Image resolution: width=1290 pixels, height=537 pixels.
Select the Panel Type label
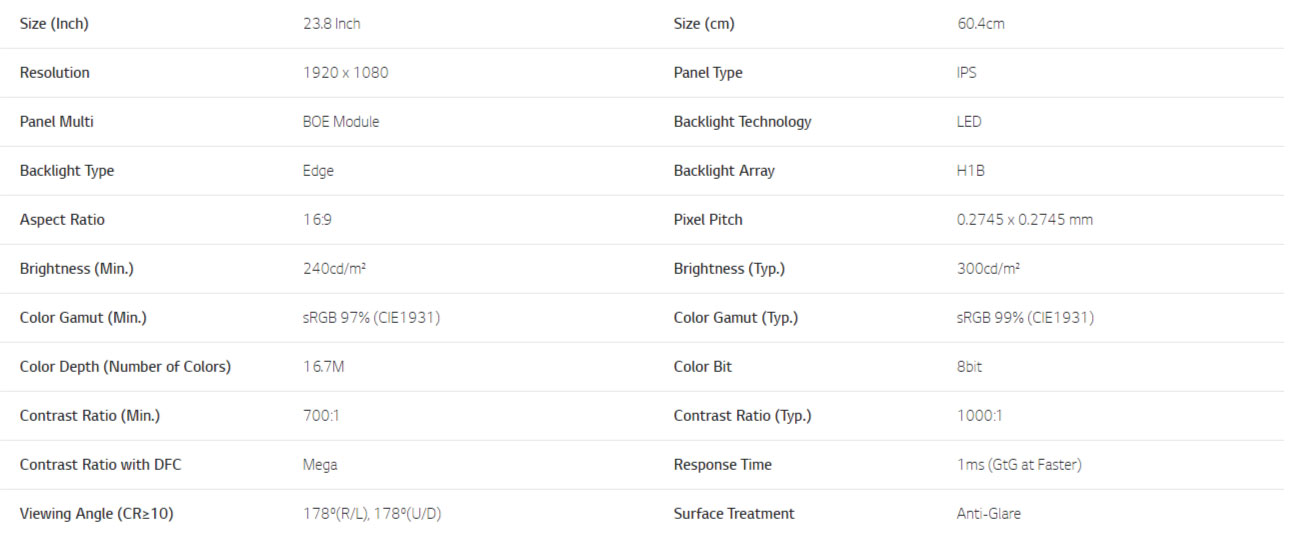tap(708, 73)
